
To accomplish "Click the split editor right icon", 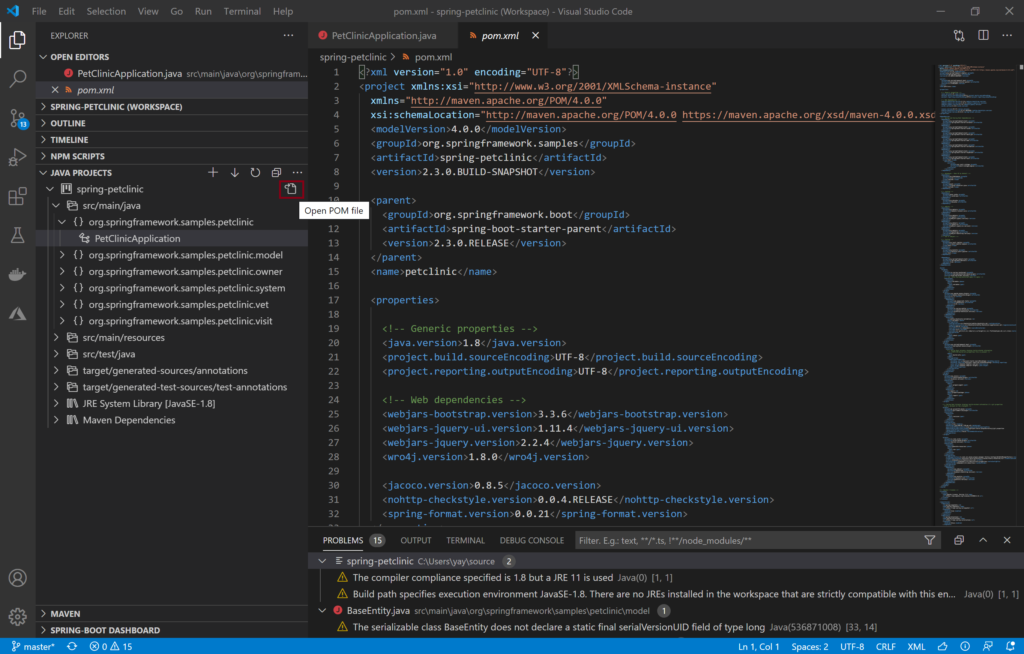I will (983, 35).
